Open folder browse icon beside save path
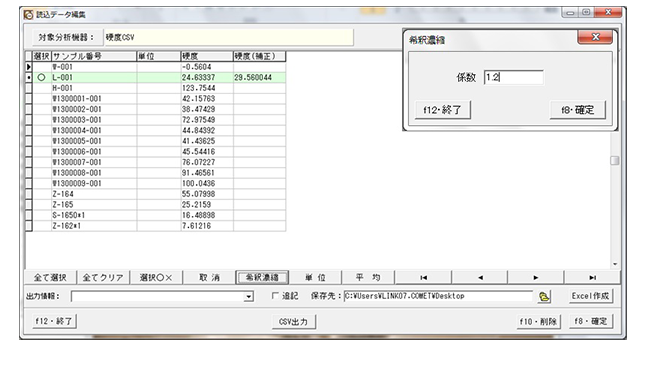This screenshot has width=648, height=366. coord(544,296)
